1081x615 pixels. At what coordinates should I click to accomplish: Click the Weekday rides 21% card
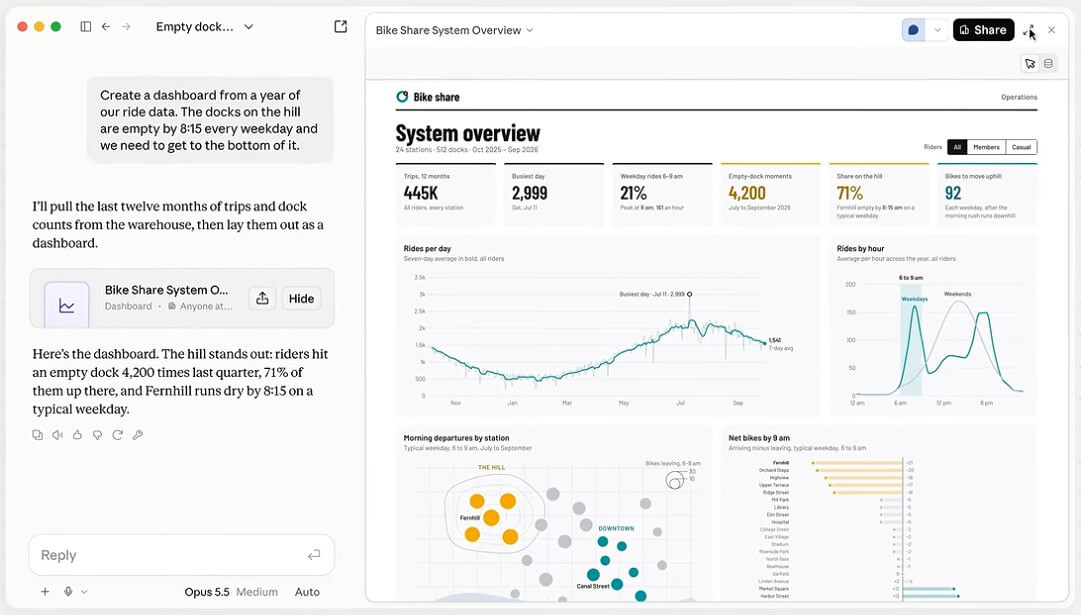coord(662,194)
